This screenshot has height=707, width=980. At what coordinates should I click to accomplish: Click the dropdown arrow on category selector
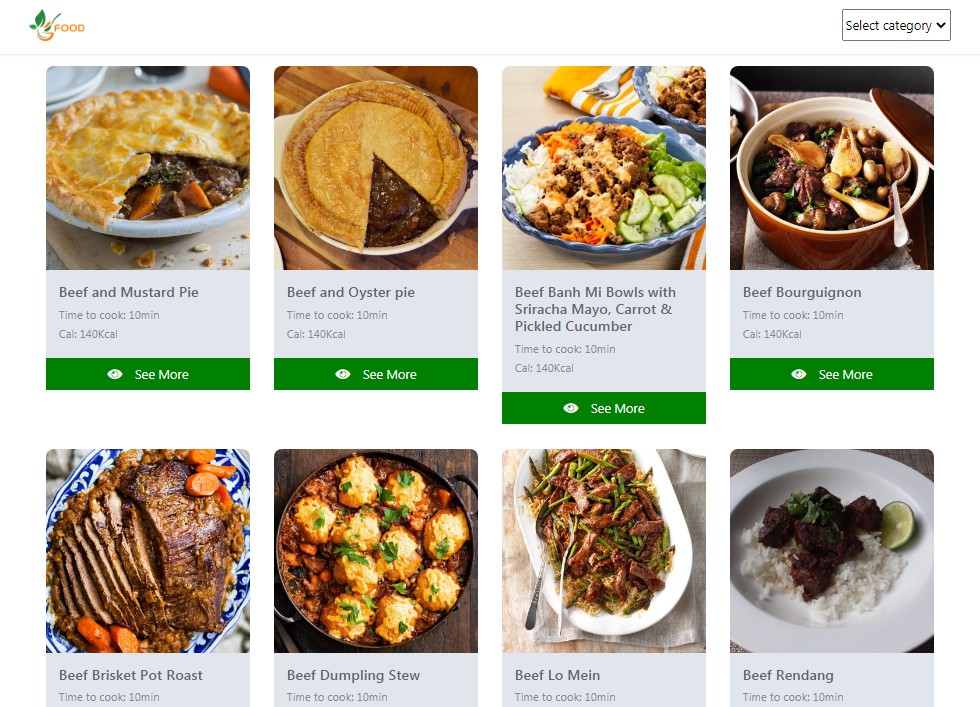point(940,25)
